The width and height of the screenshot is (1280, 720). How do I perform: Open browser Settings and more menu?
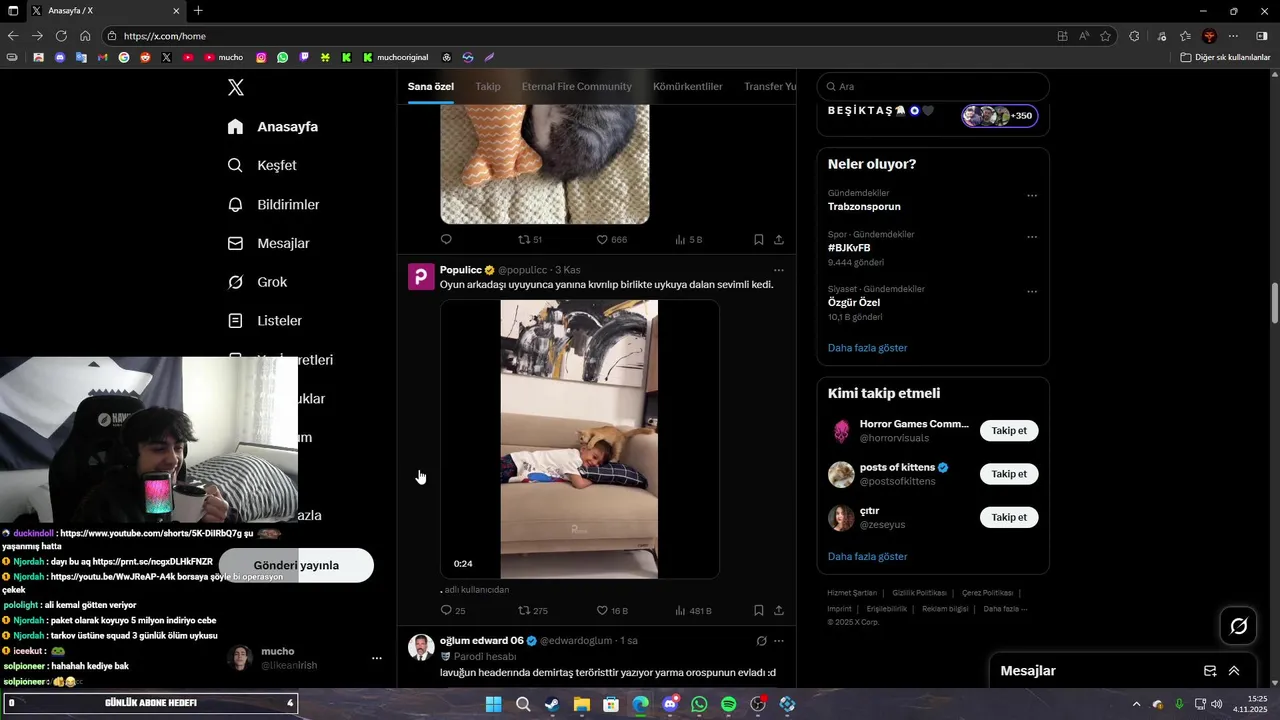click(x=1233, y=36)
